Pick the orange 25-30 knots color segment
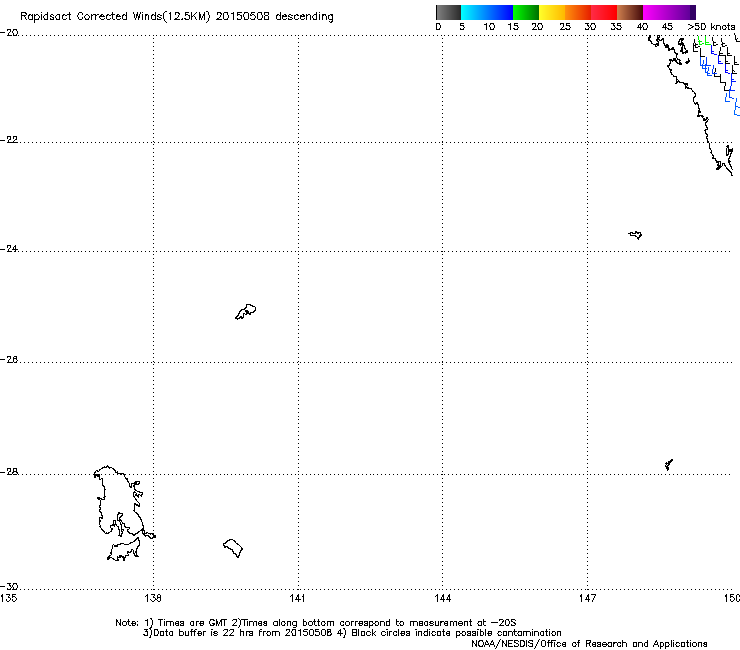Screen dimensions: 740x650 coord(578,12)
